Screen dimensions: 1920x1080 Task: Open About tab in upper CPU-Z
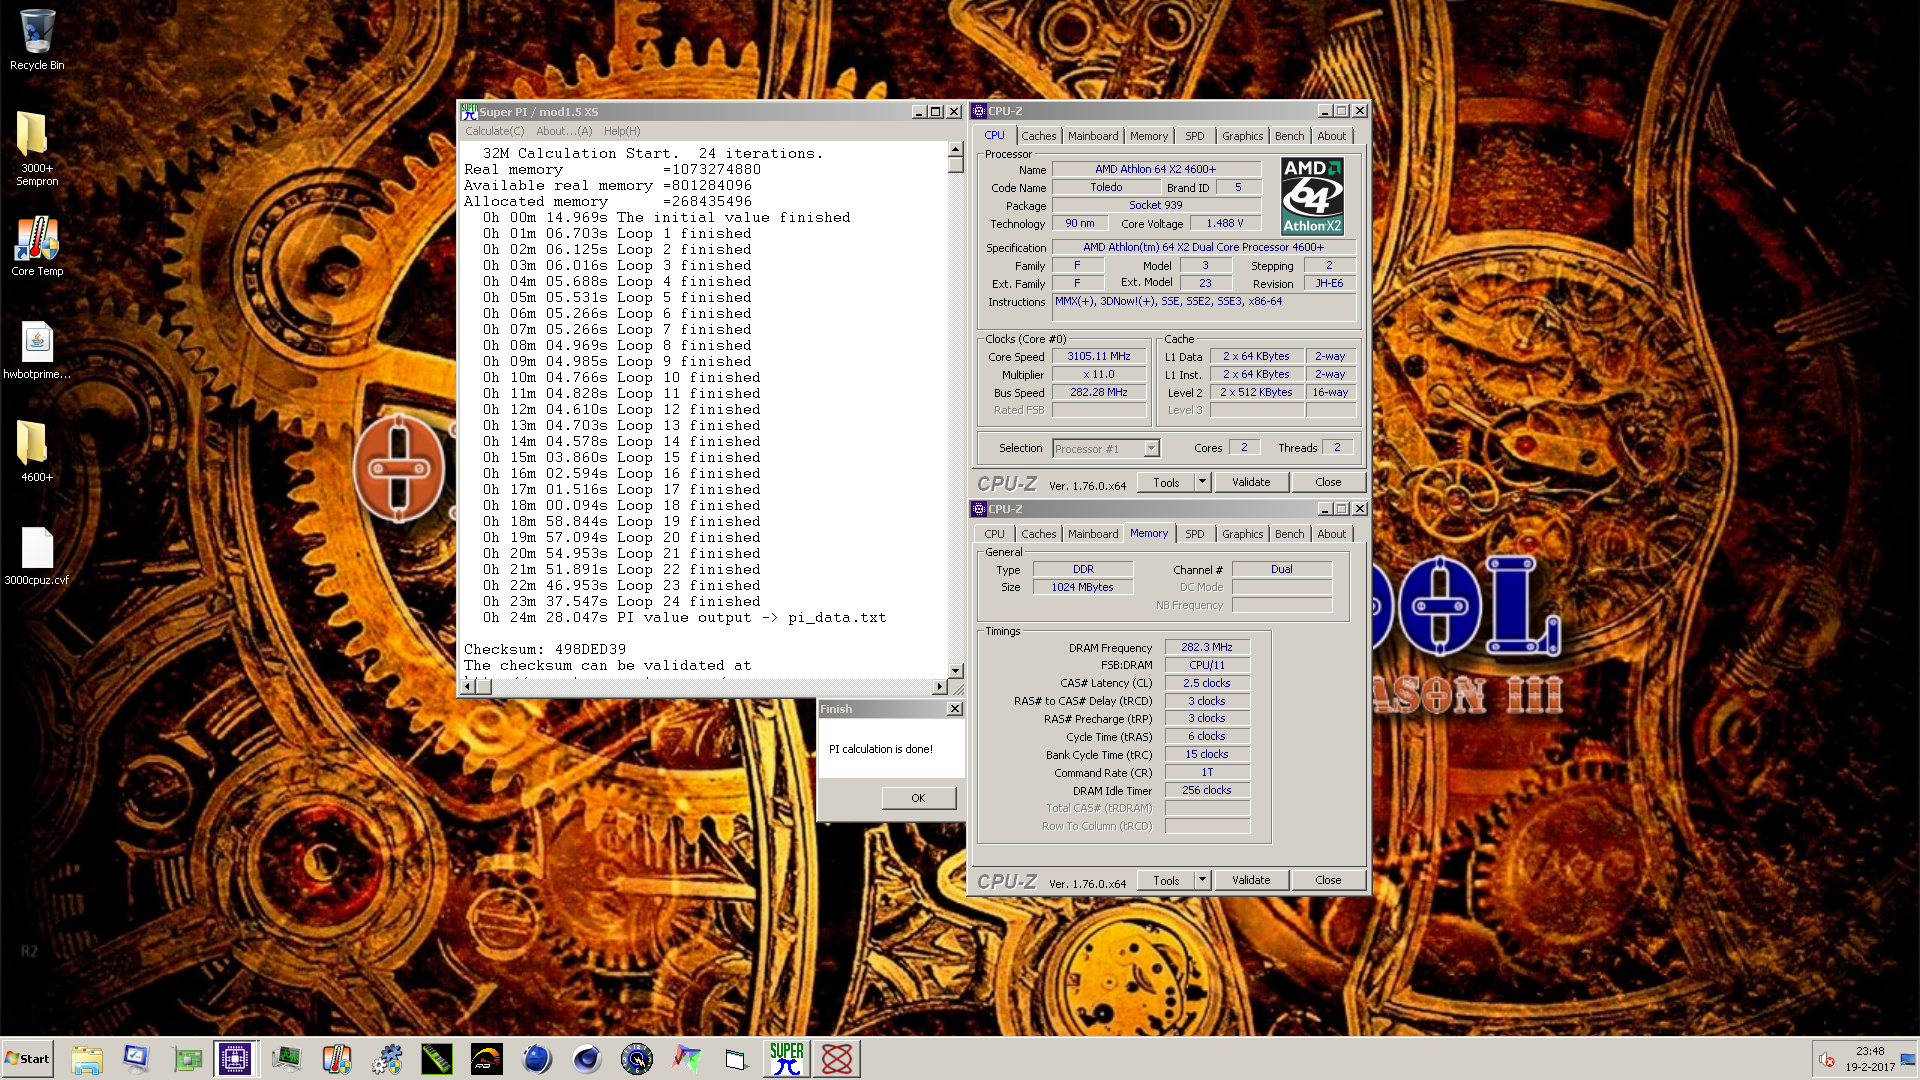[1331, 136]
